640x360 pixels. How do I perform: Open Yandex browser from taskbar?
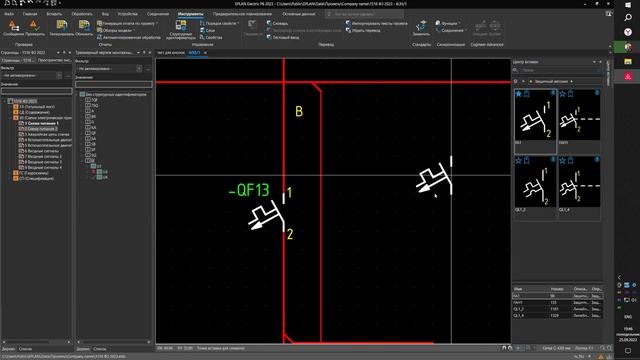628,32
